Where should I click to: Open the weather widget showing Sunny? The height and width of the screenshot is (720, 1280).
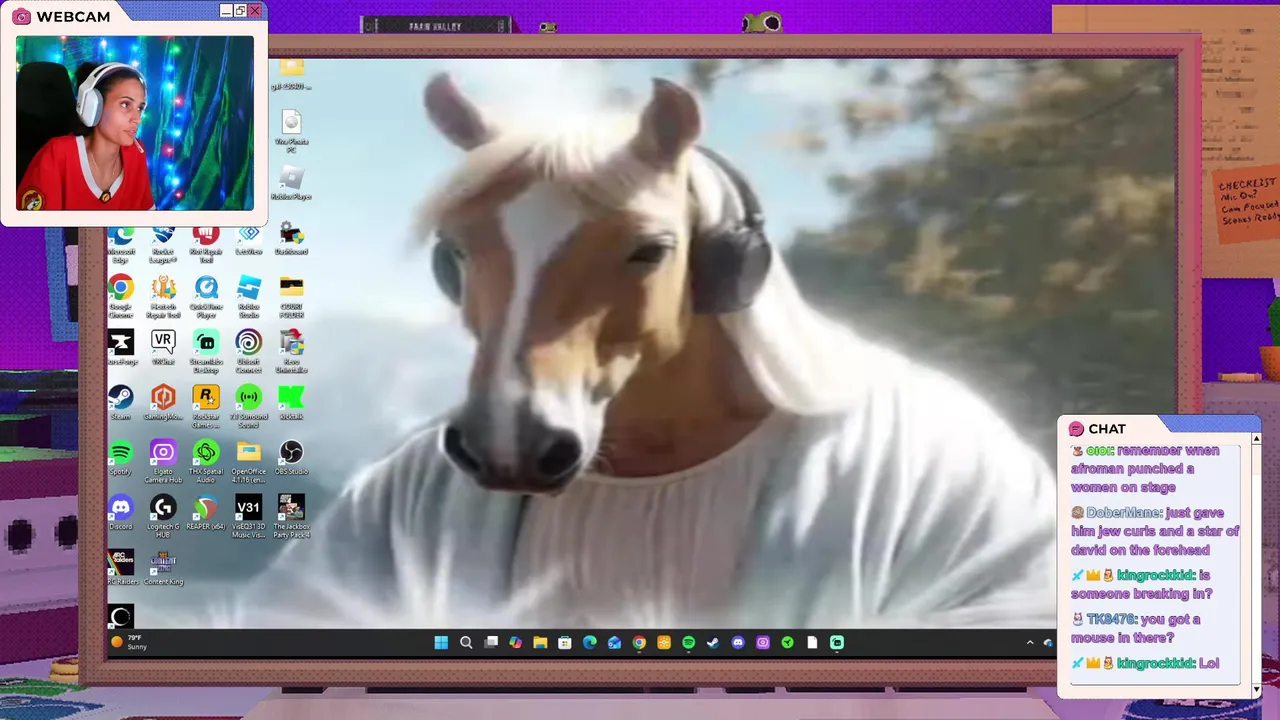[129, 643]
